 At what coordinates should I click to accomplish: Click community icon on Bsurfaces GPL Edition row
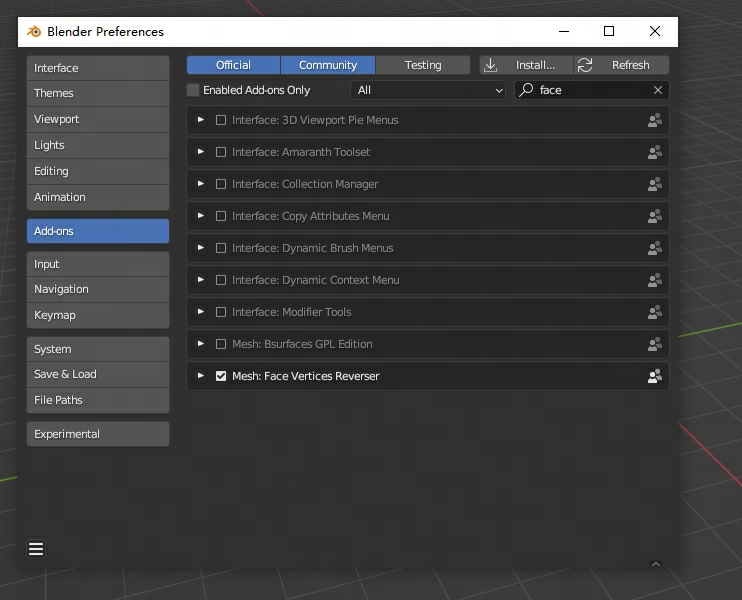click(655, 344)
